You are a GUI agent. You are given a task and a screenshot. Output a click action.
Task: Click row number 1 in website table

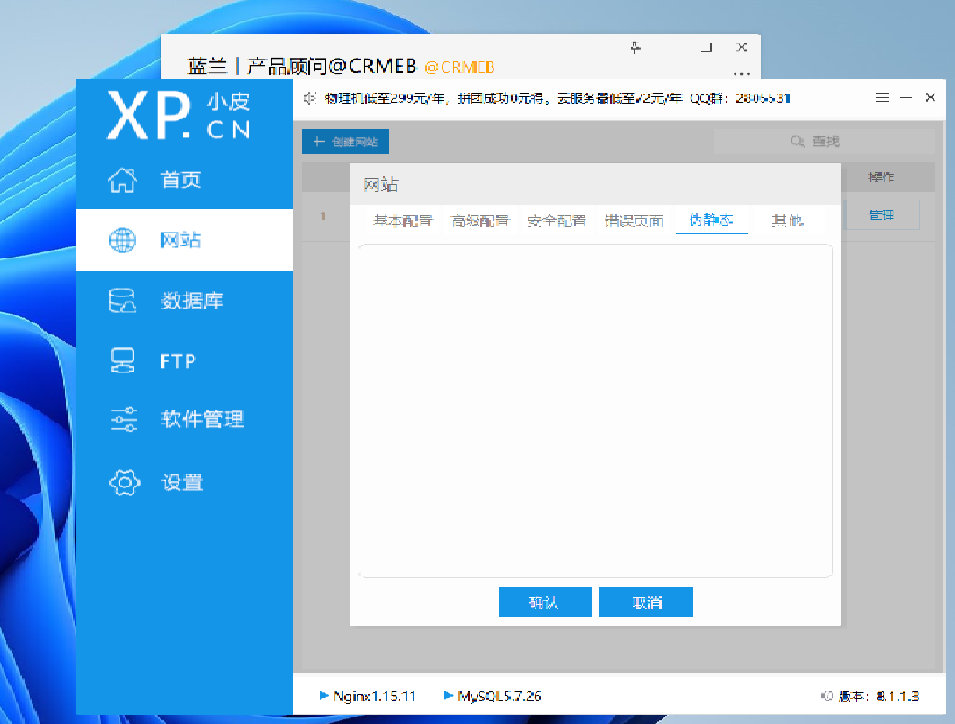click(323, 216)
